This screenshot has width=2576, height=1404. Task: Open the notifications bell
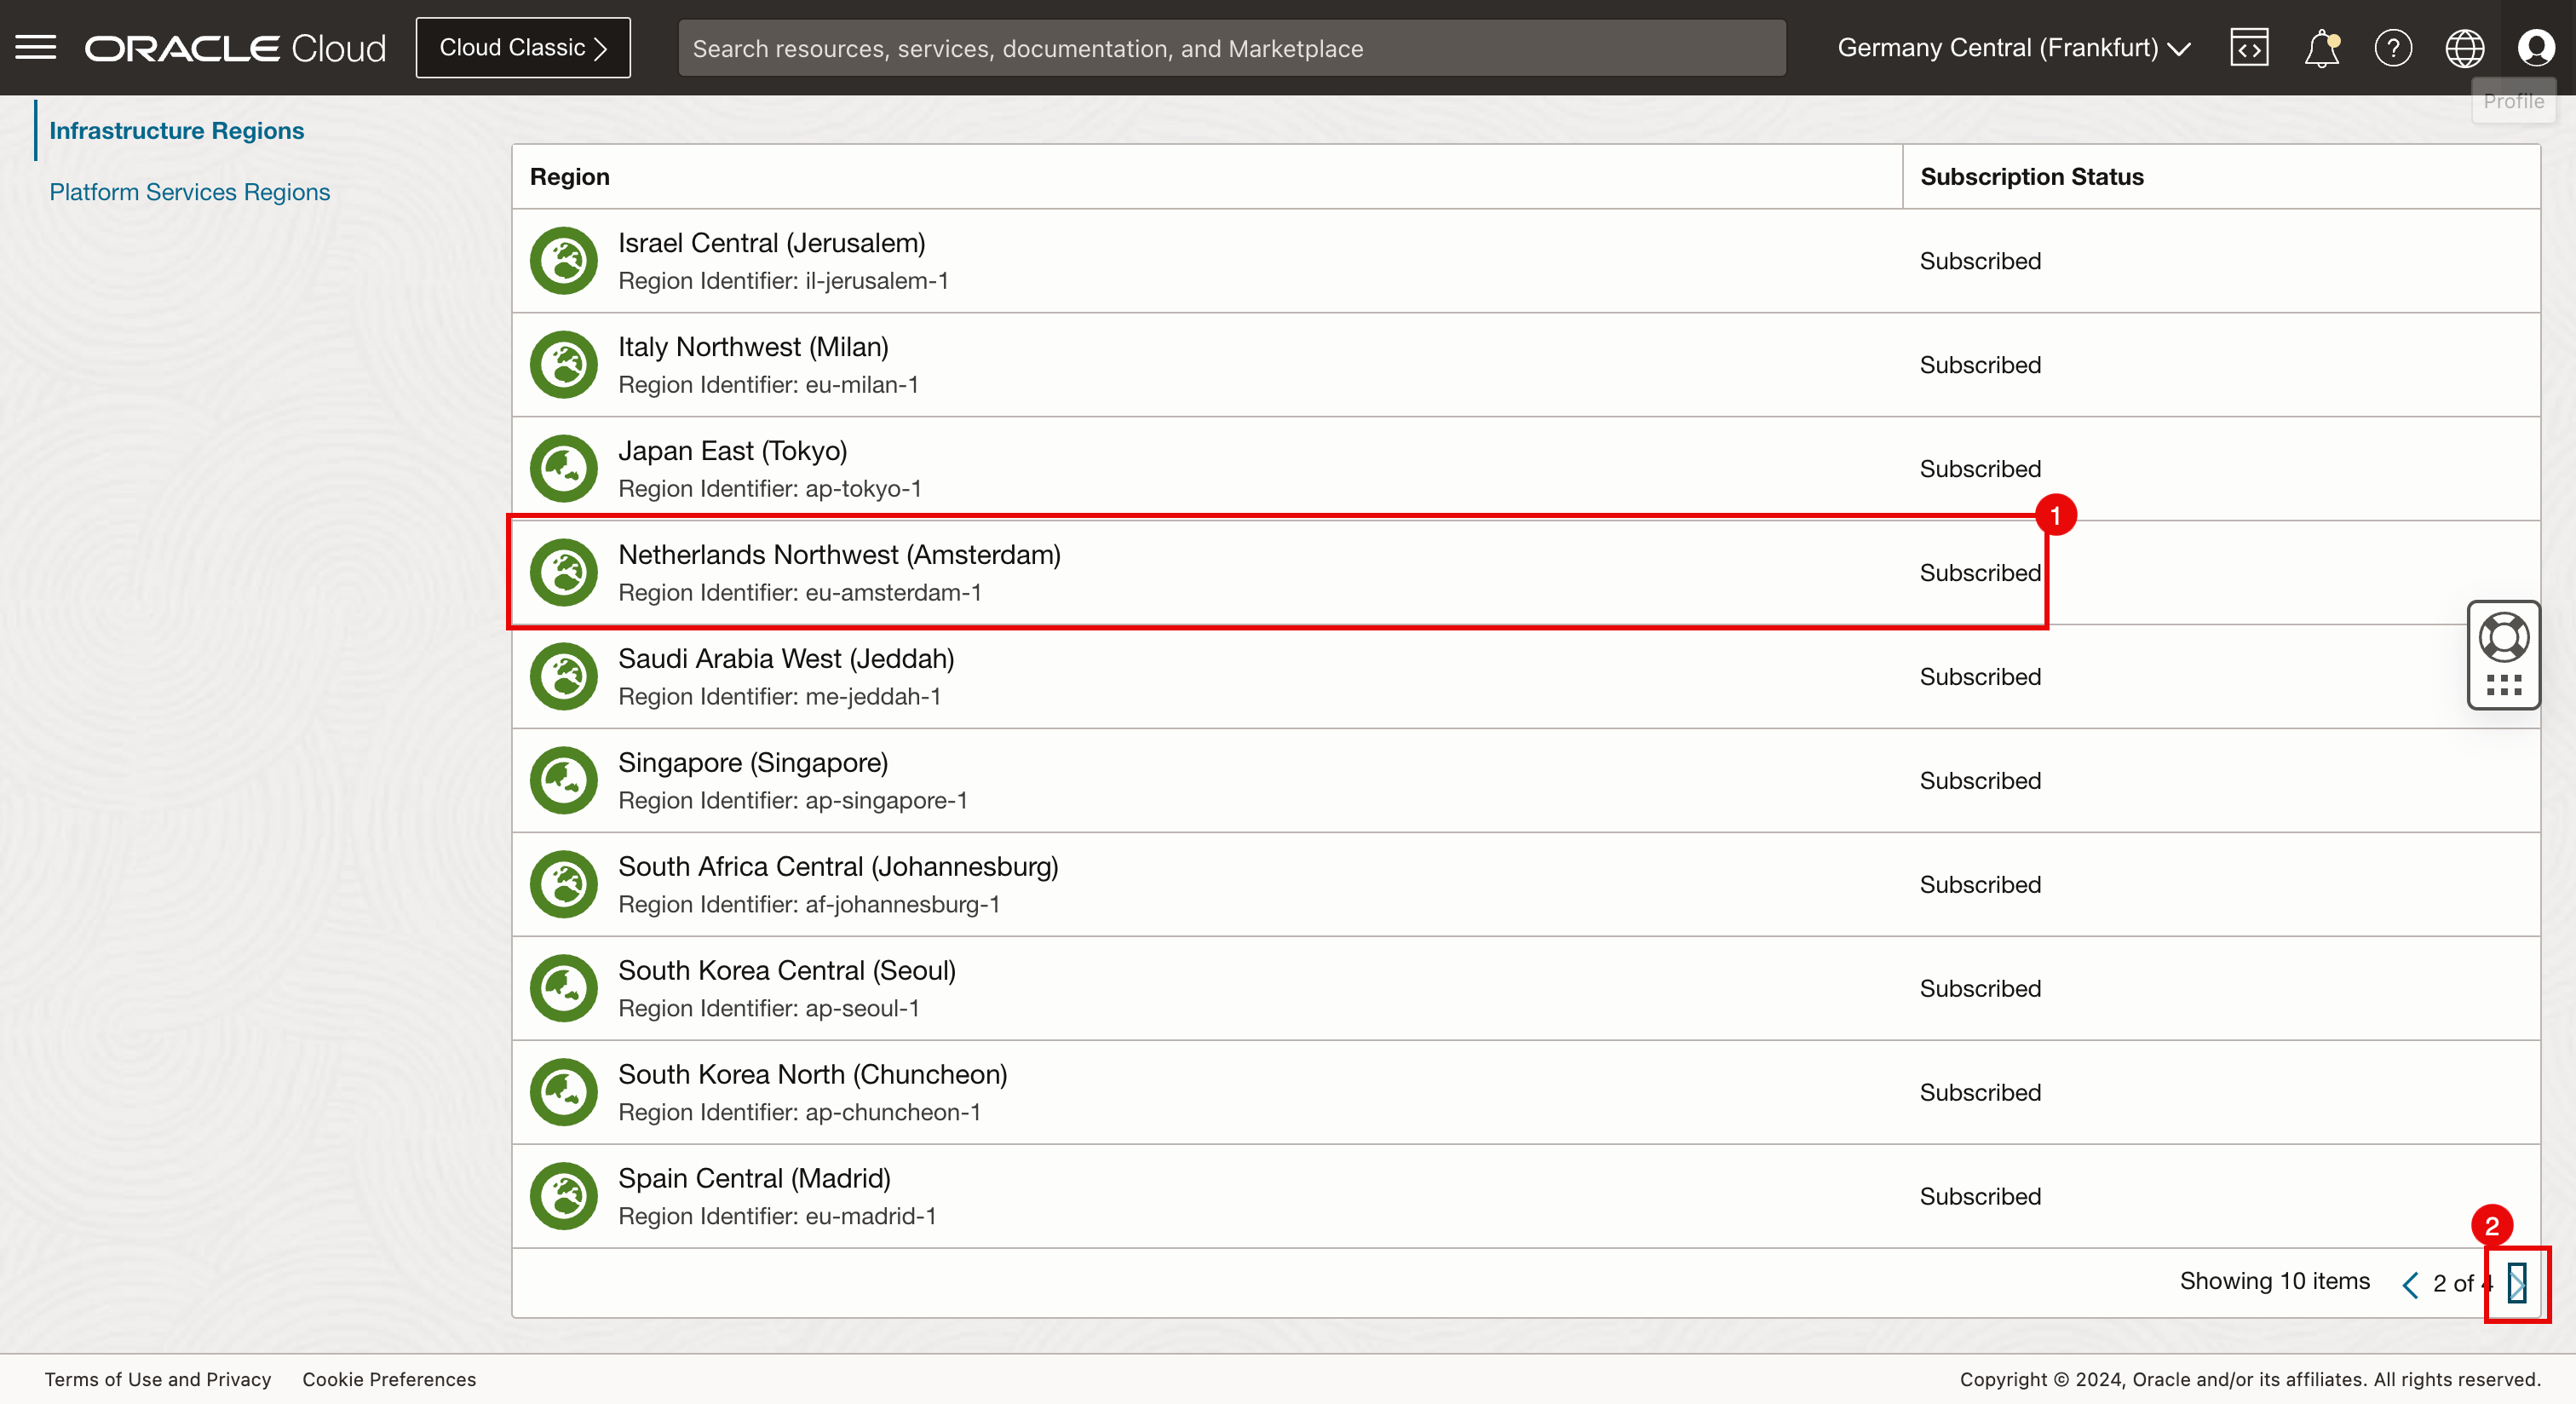pos(2321,47)
